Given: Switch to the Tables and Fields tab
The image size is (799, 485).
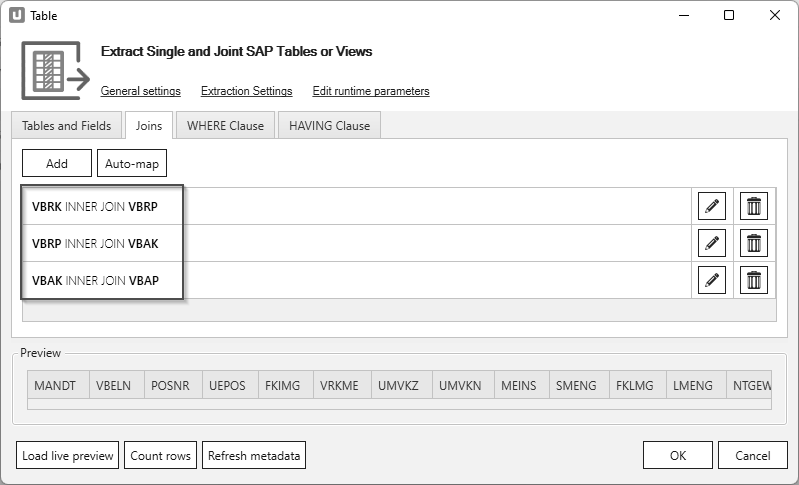Looking at the screenshot, I should (x=67, y=126).
